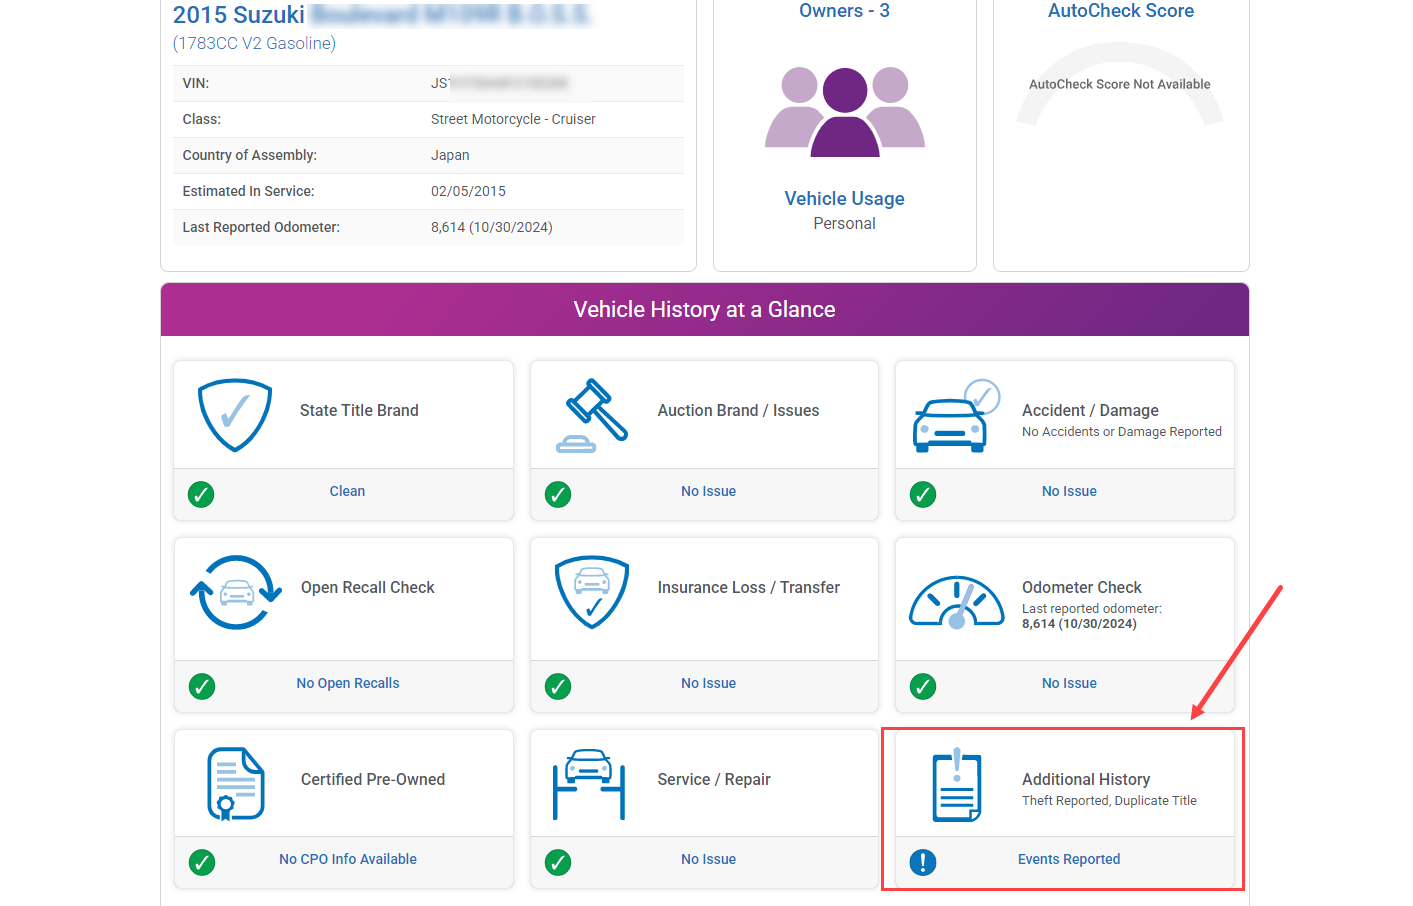This screenshot has height=906, width=1413.
Task: Click green checkmark in Accident / Damage card
Action: point(923,494)
